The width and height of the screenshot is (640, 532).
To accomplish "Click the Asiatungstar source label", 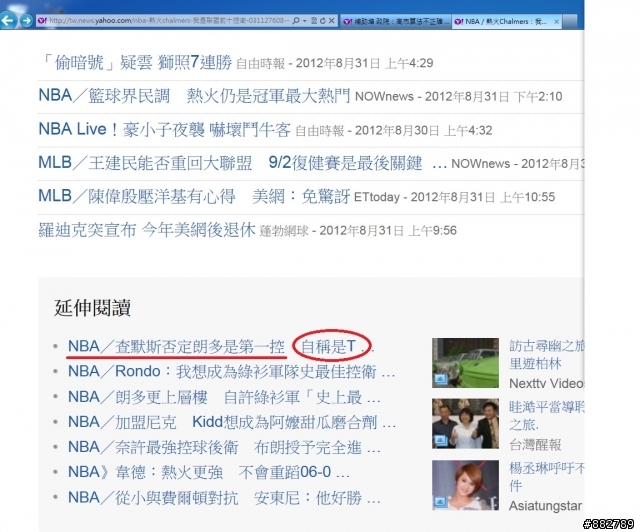I will (545, 506).
